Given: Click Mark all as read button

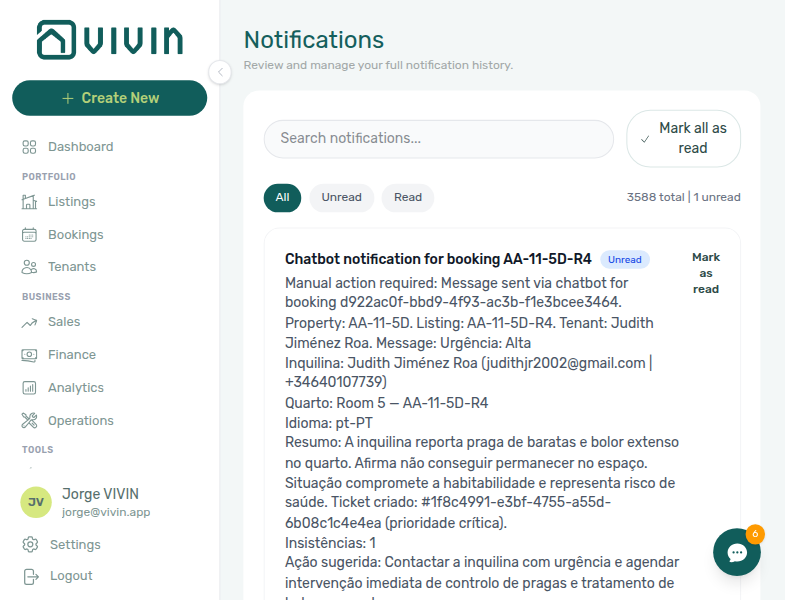Looking at the screenshot, I should tap(683, 139).
